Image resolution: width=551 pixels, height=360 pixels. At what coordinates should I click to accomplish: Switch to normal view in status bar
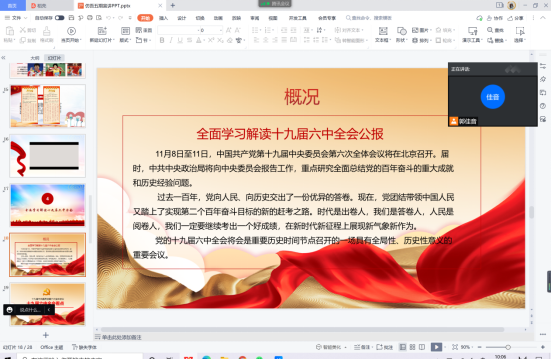pos(403,347)
